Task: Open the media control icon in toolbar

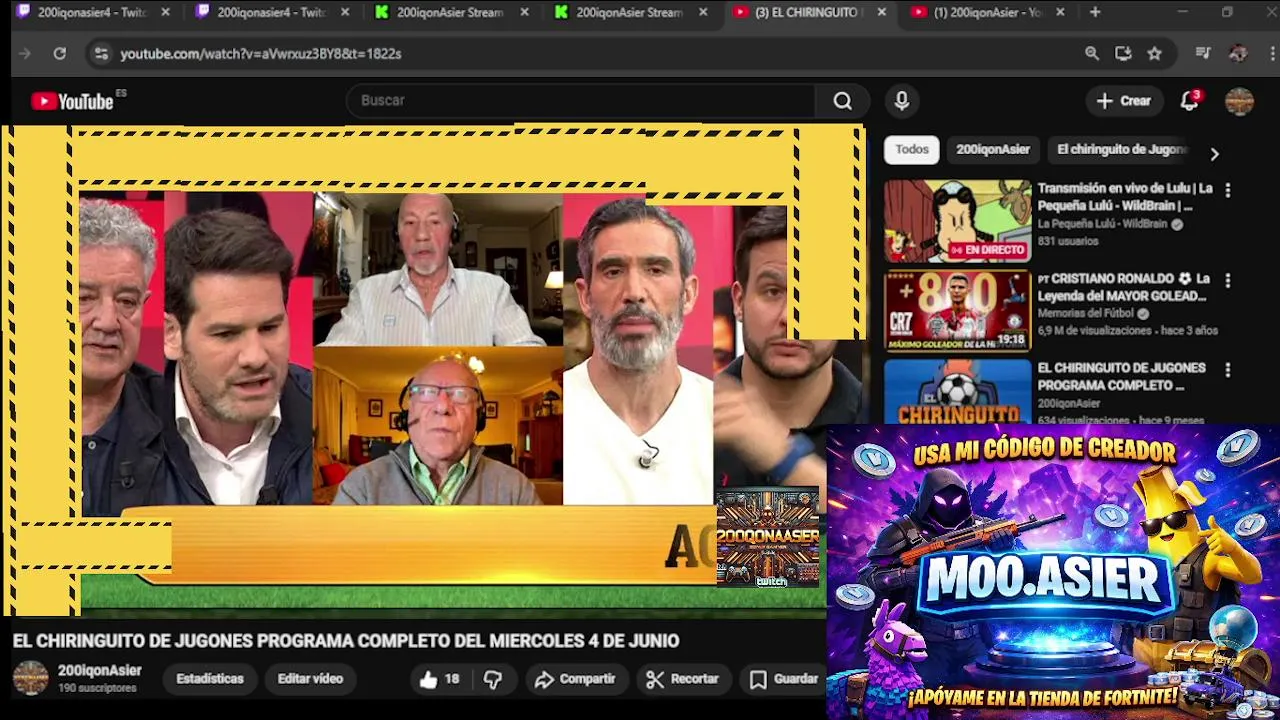Action: 1203,53
